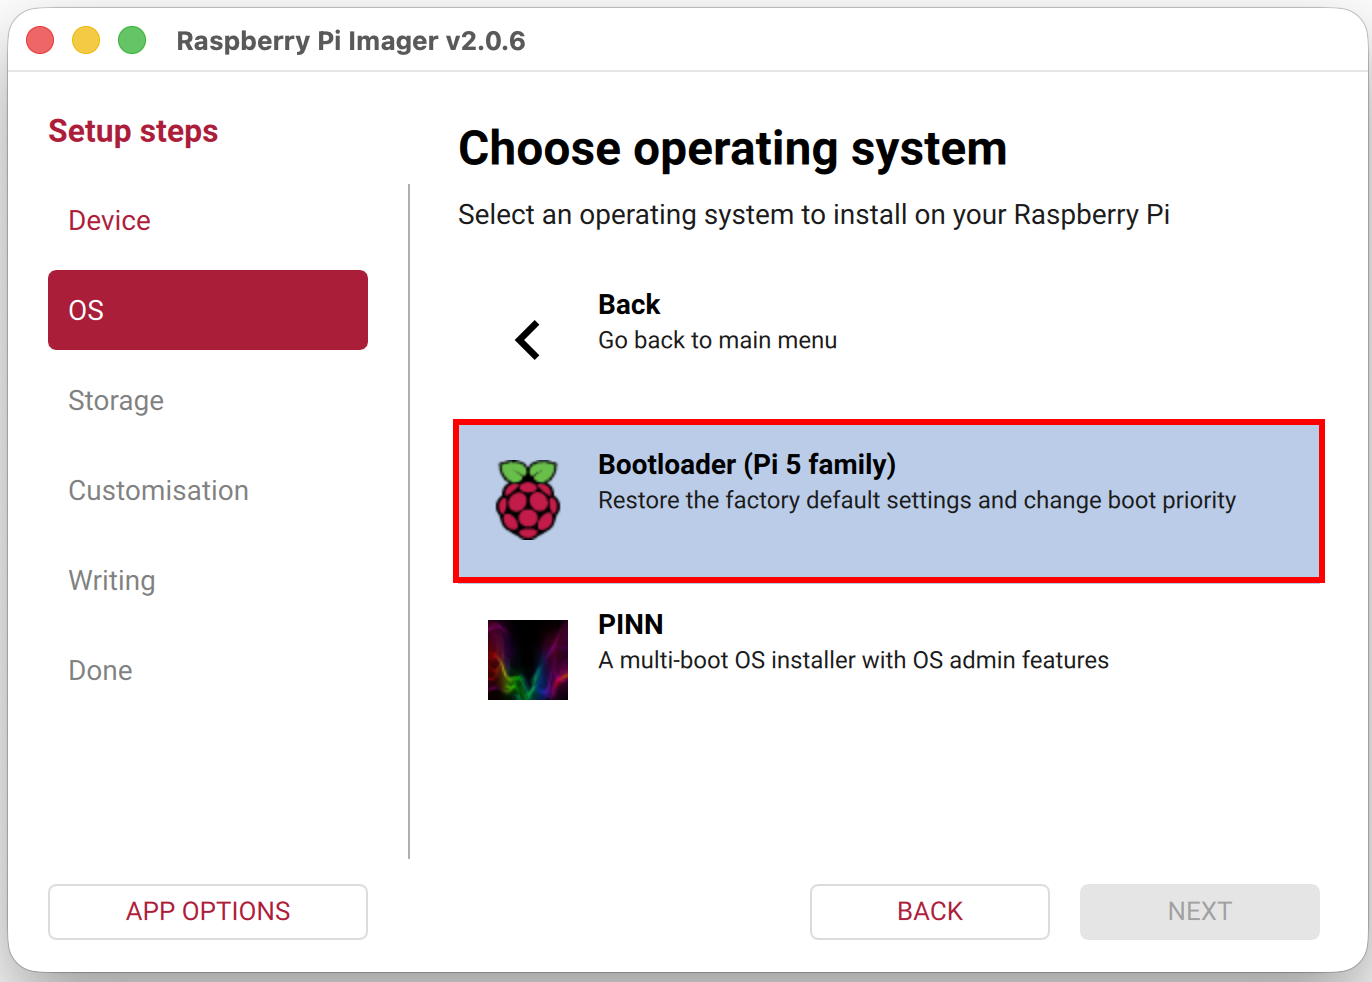The width and height of the screenshot is (1372, 982).
Task: Jump to the Customisation step
Action: coord(158,491)
